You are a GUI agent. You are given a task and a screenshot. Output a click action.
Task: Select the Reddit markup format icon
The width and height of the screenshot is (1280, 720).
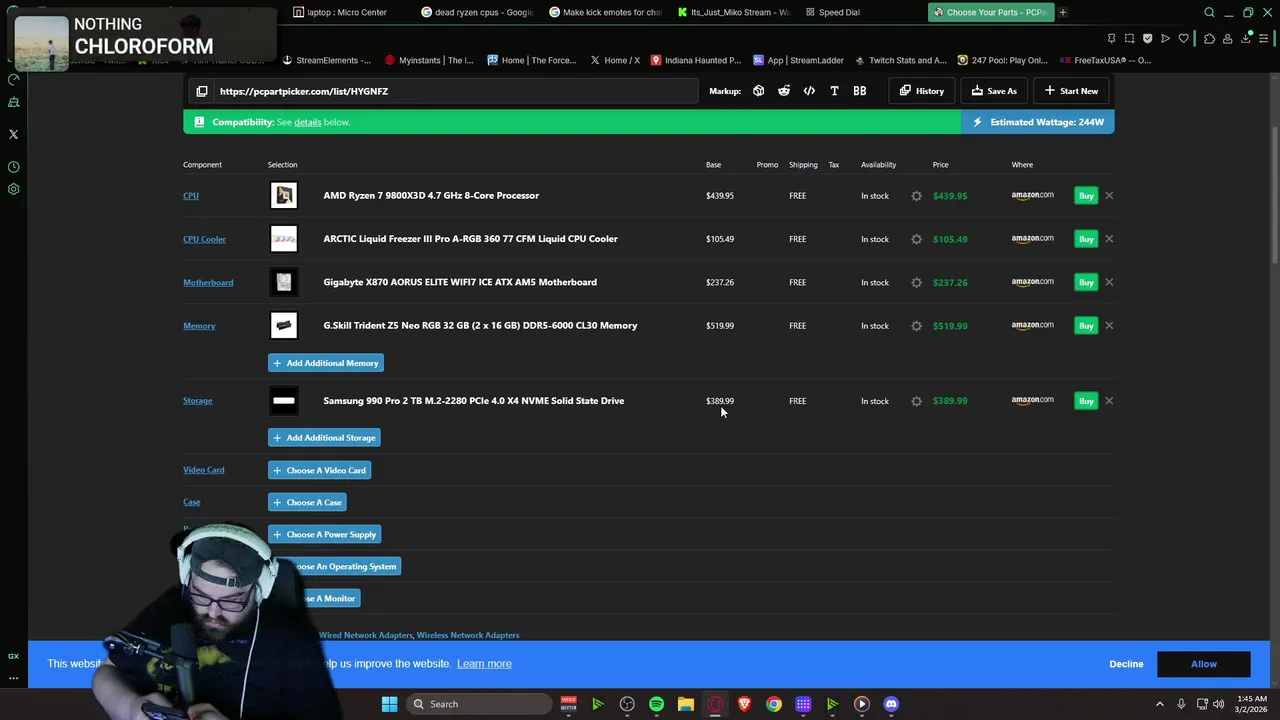pyautogui.click(x=784, y=91)
